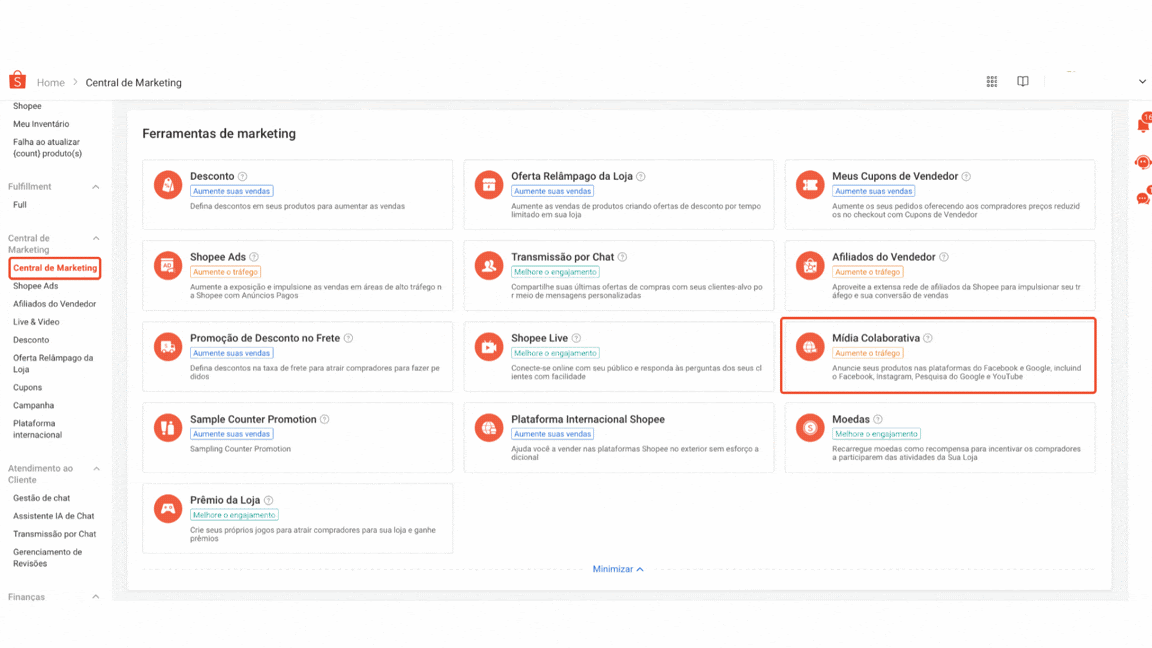Select the Shopee Live camera icon
Viewport: 1152px width, 648px height.
488,346
